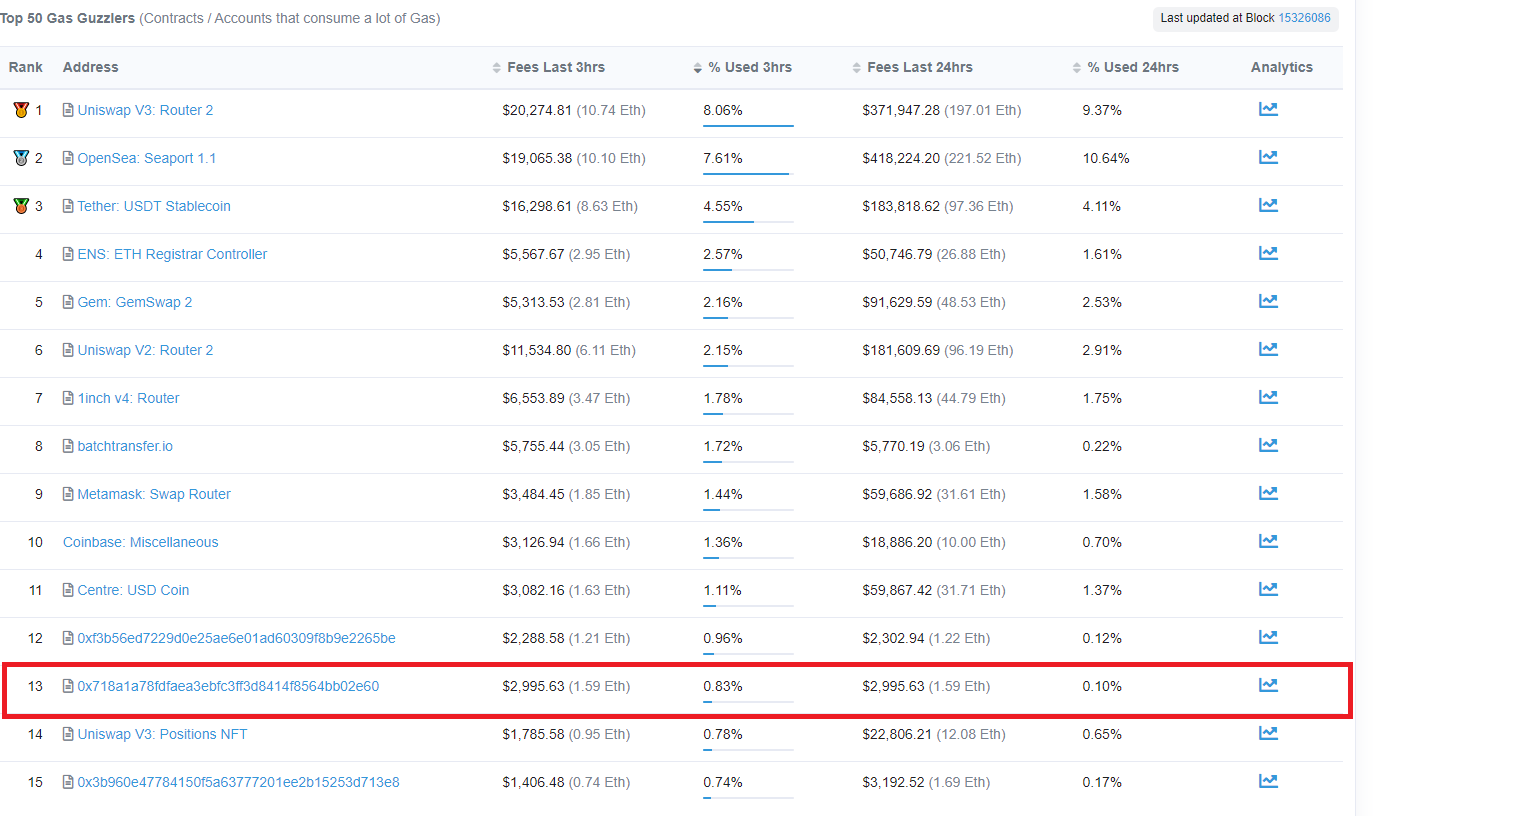
Task: Click contract icon beside ENS: ETH Registrar Controller
Action: [x=68, y=254]
